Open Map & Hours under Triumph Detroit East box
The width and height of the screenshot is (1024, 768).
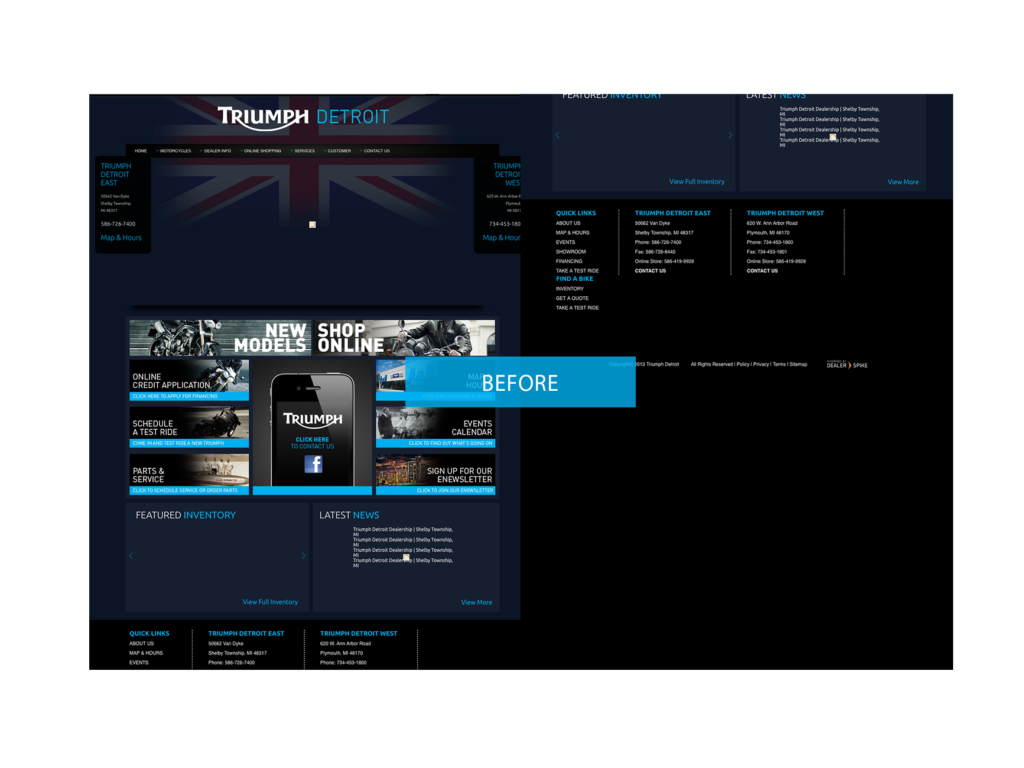(x=121, y=238)
